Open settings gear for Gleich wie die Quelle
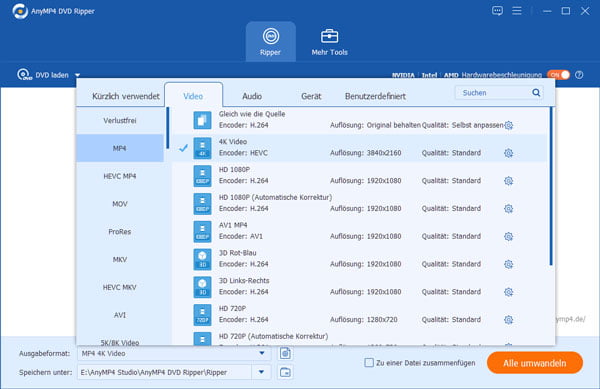 (509, 125)
